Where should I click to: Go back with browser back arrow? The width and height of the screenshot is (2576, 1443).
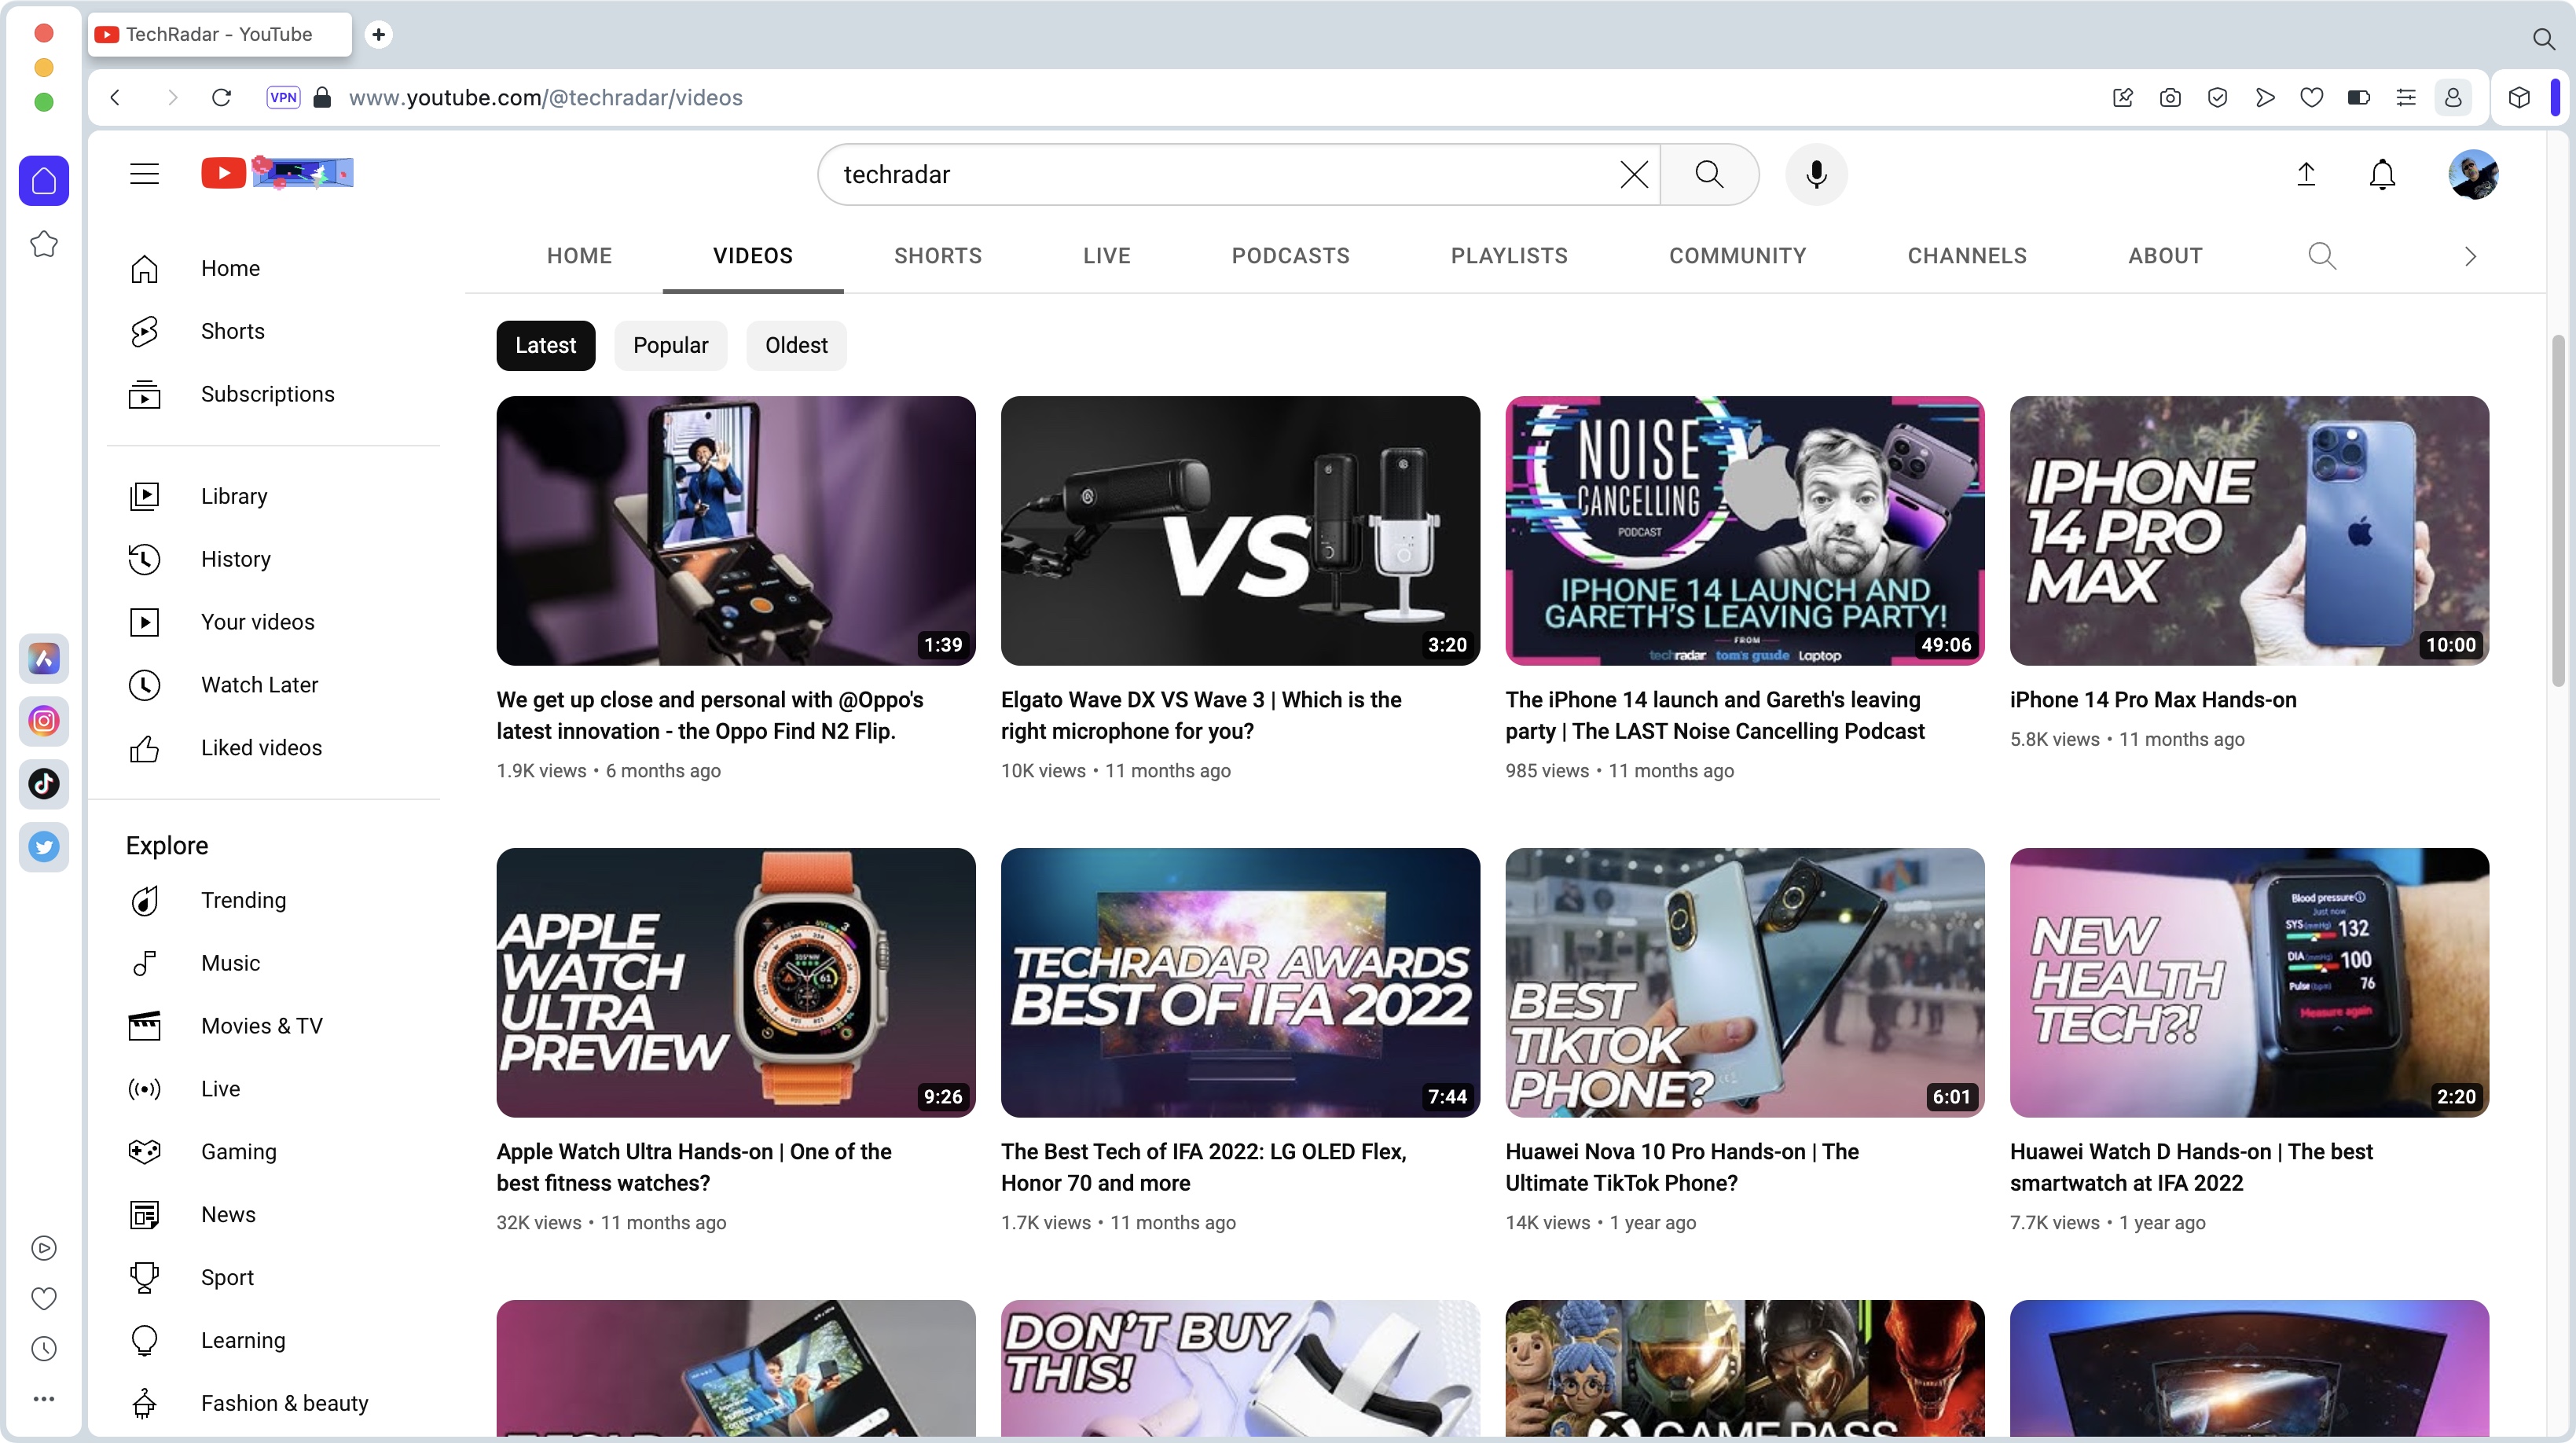coord(115,97)
